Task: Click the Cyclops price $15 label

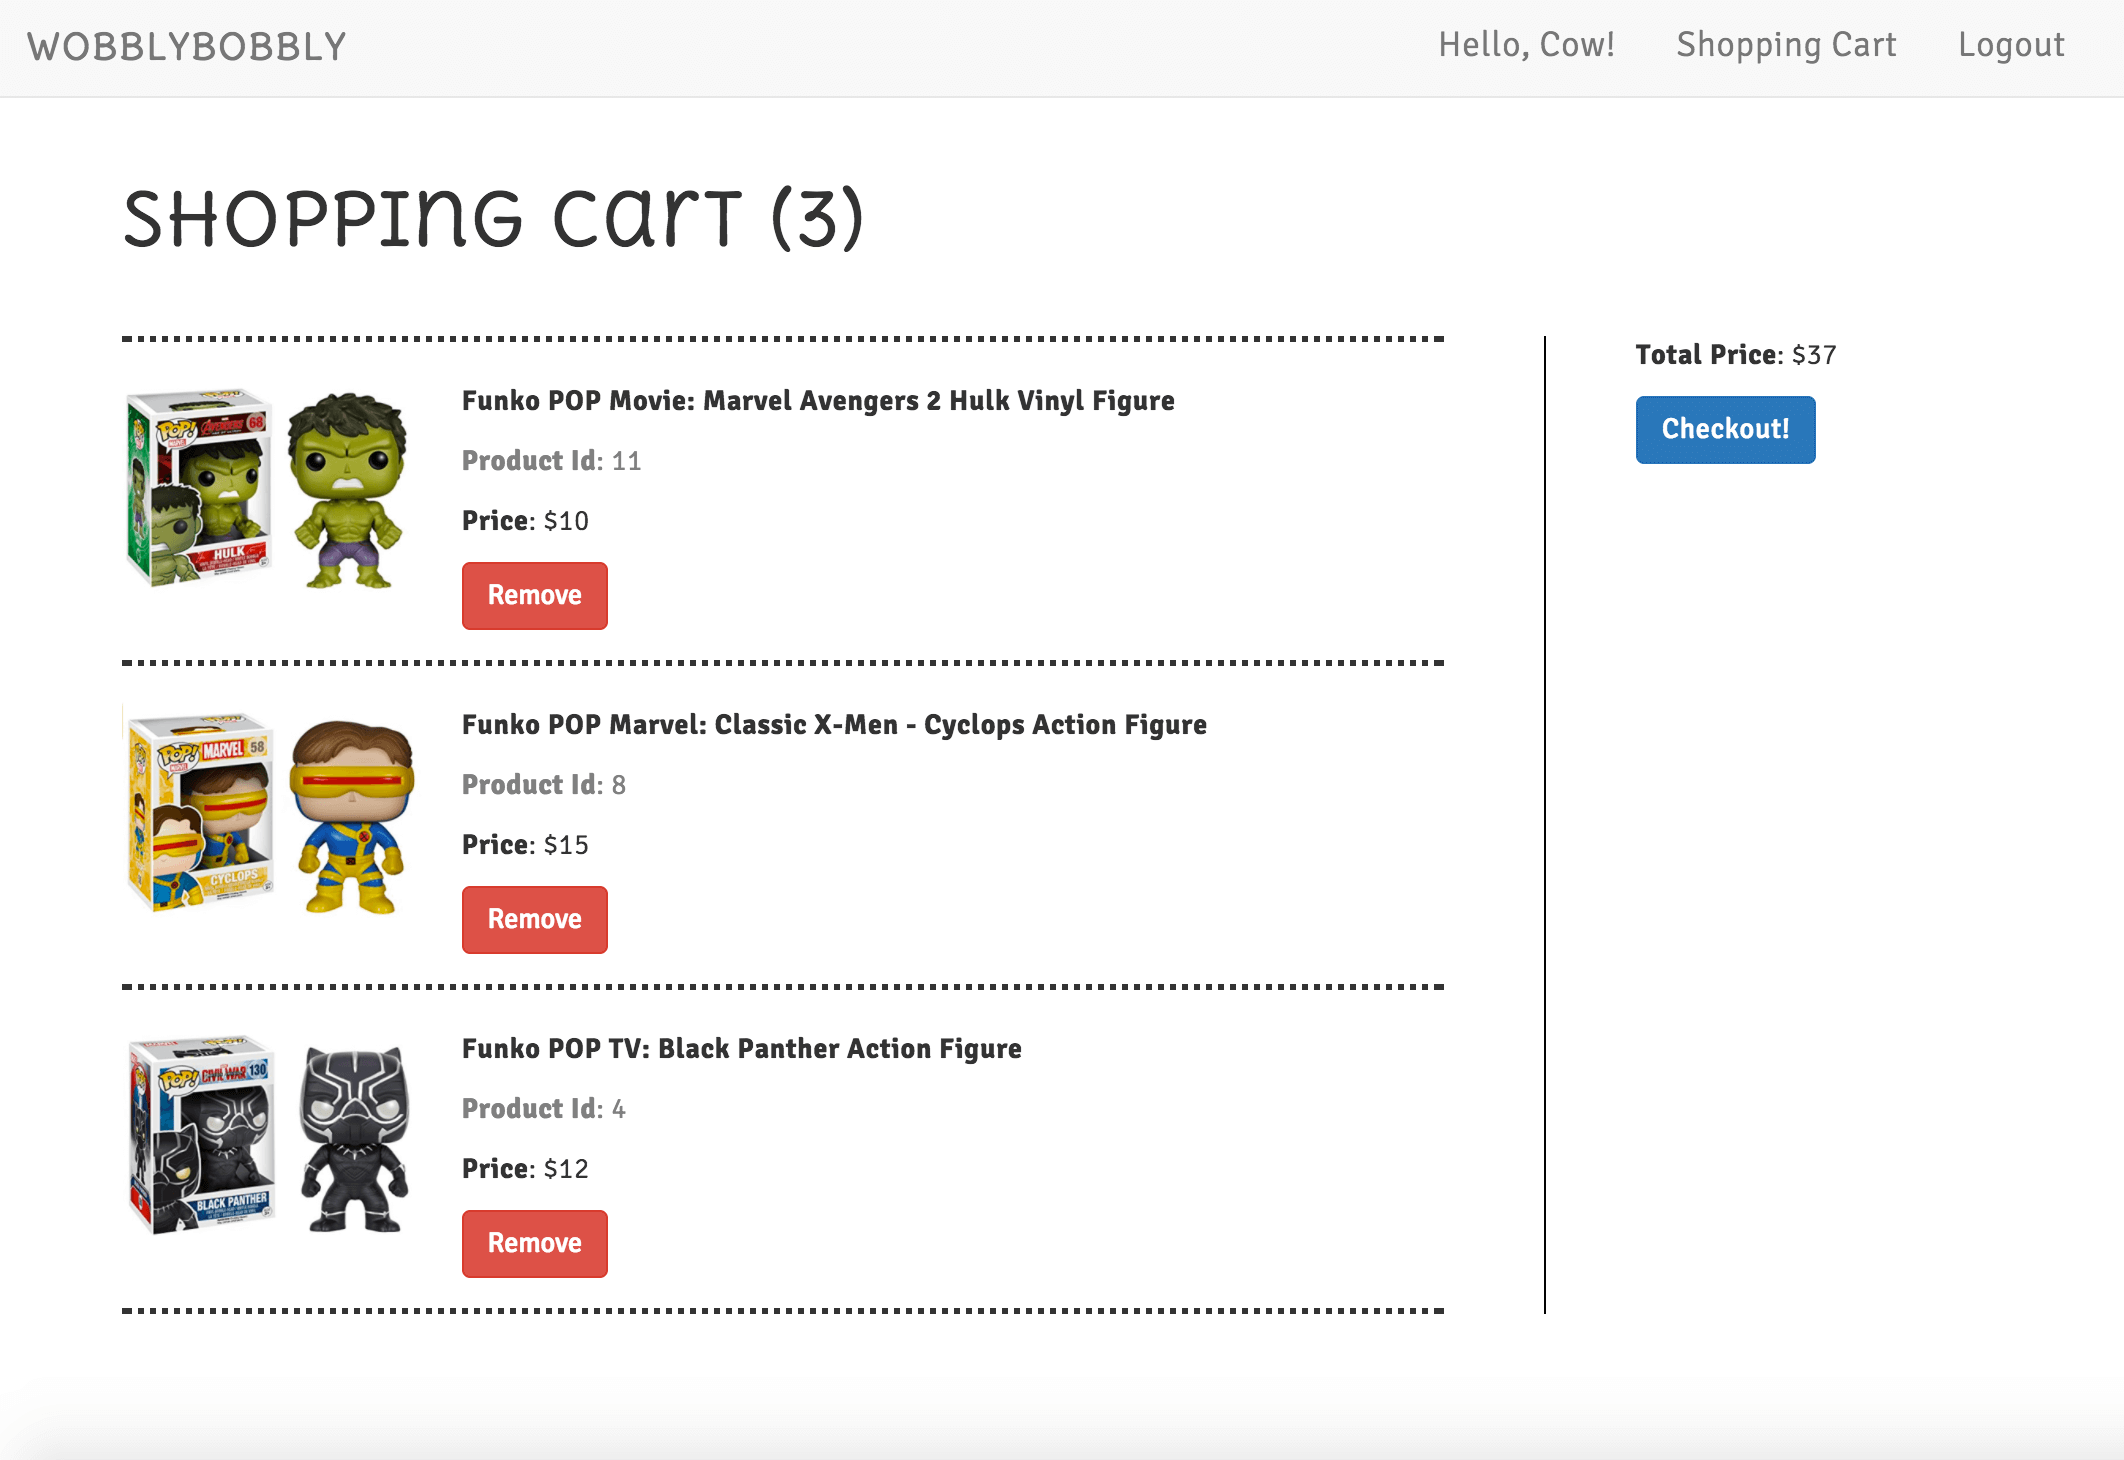Action: 525,845
